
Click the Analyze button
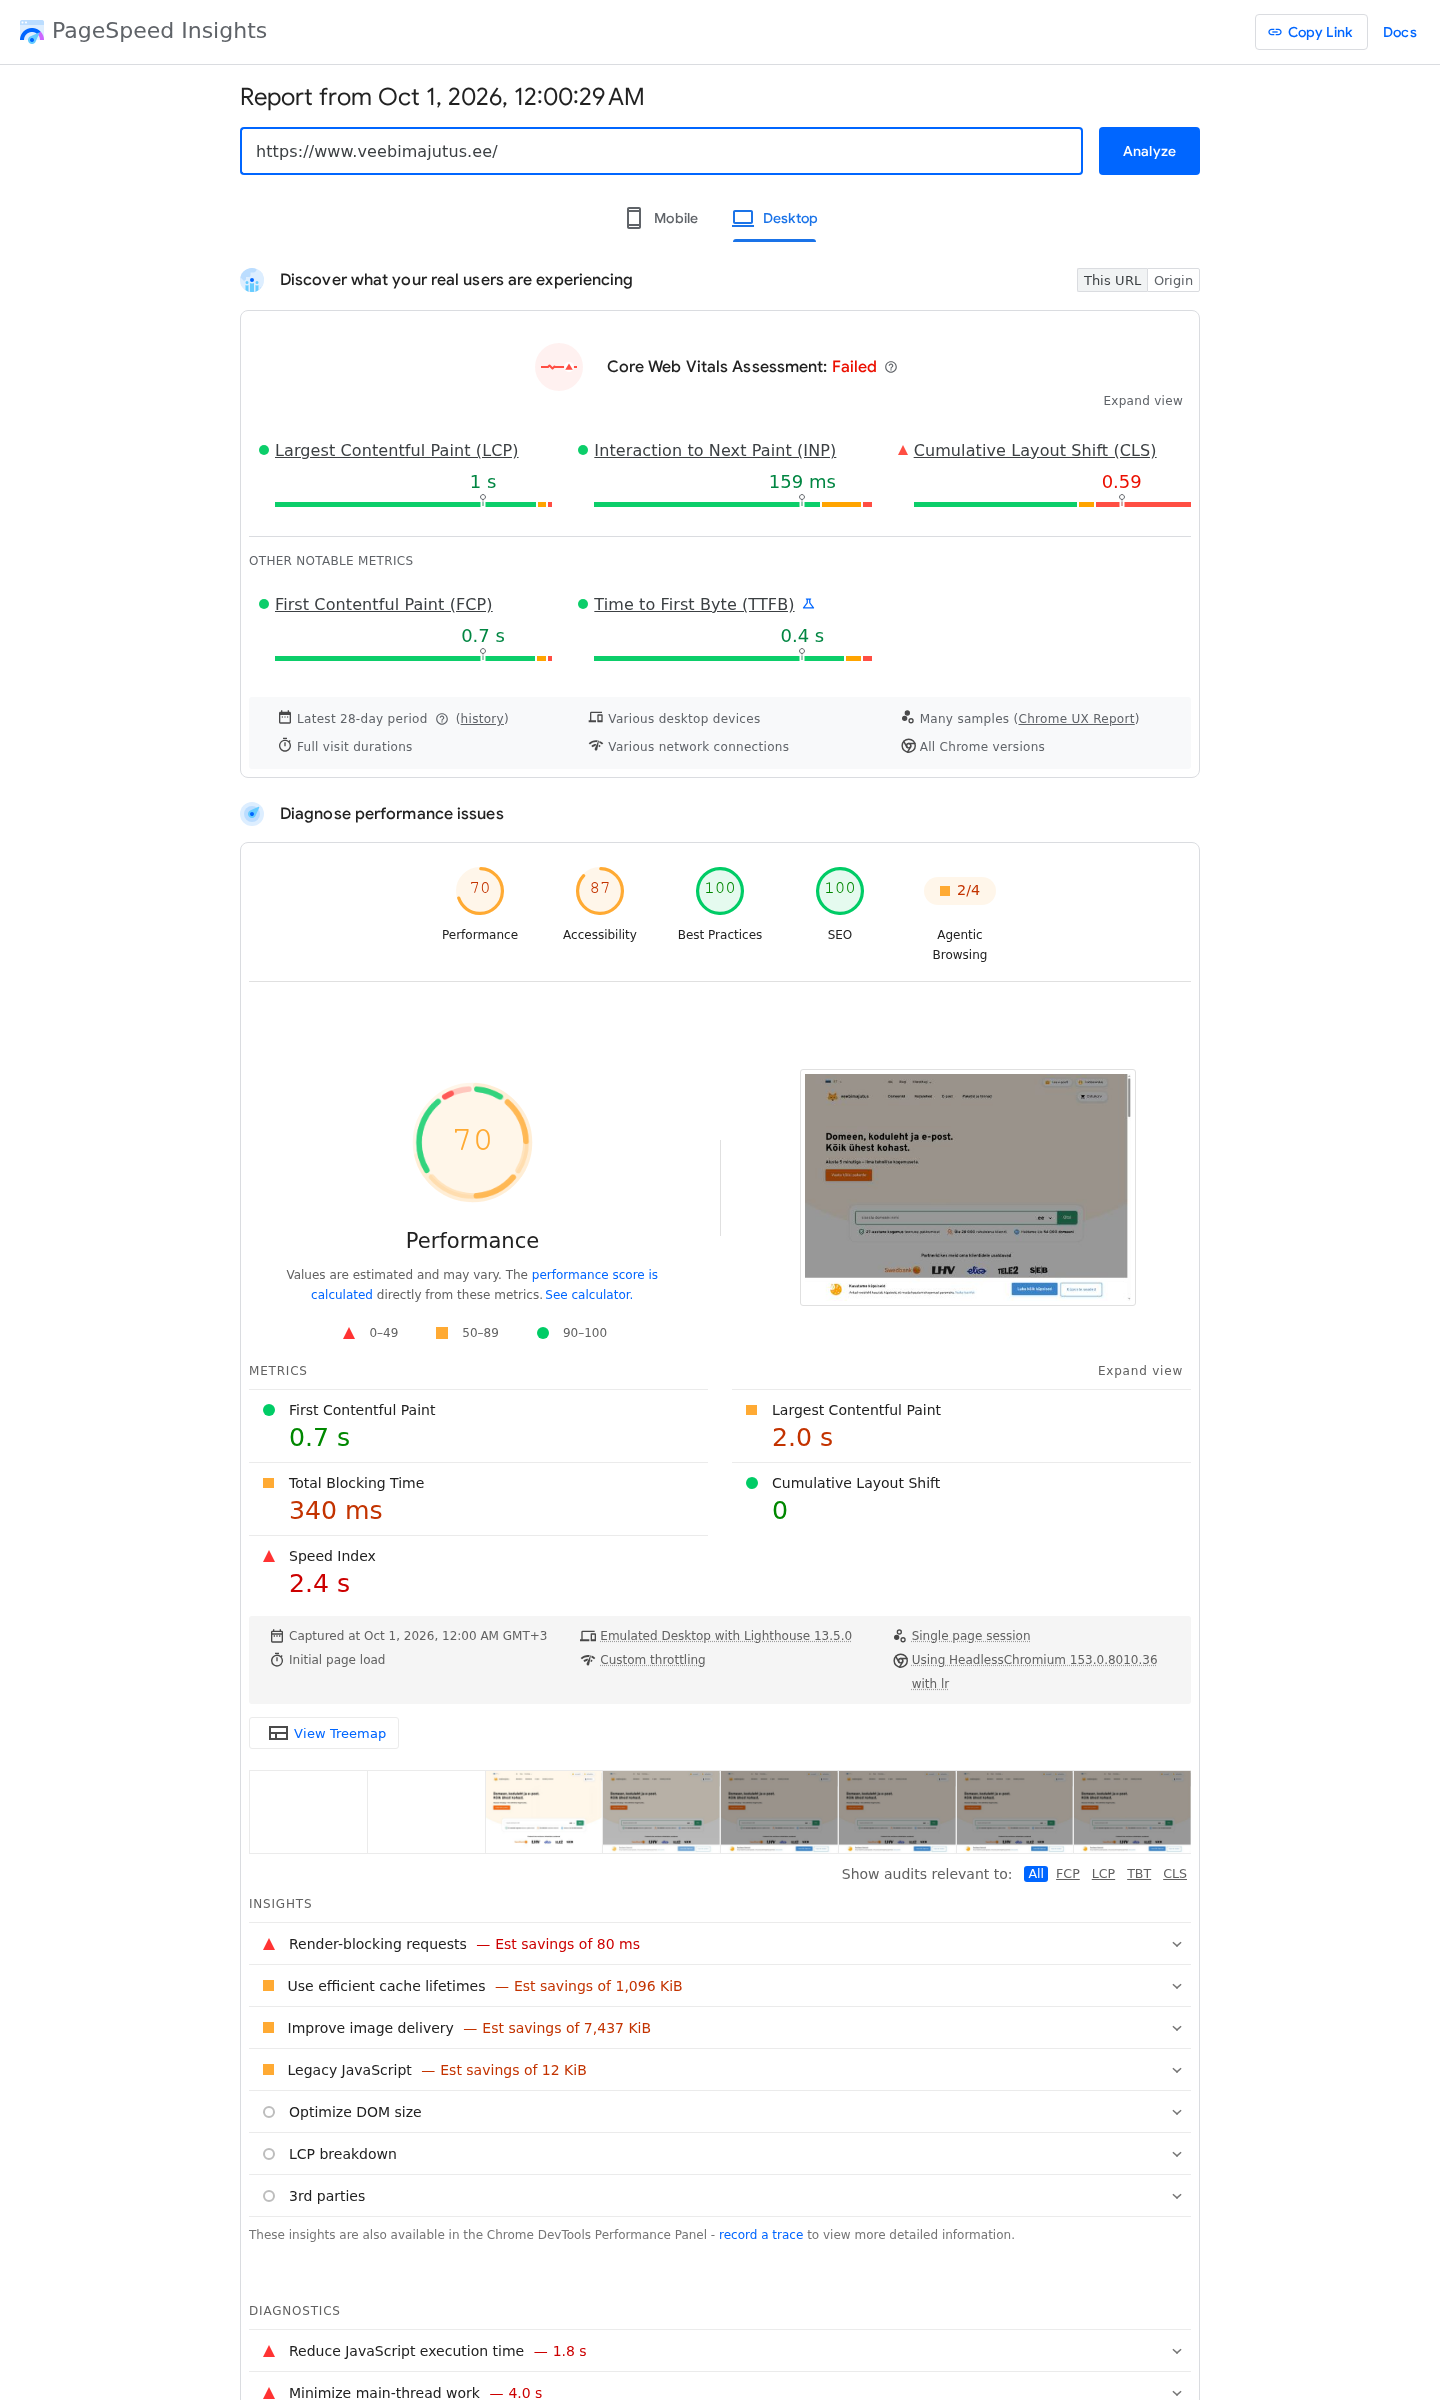point(1149,151)
